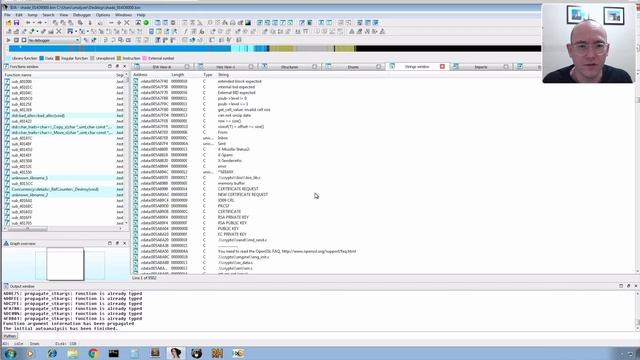640x360 pixels.
Task: Click the toolbar X cancel icon in top row
Action: tap(127, 23)
